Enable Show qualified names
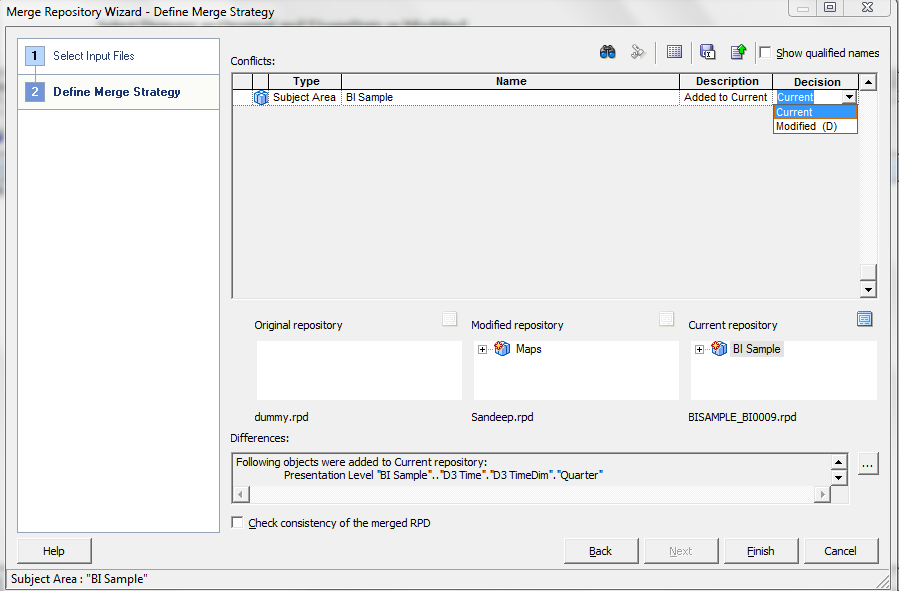Screen dimensions: 899x591 pyautogui.click(x=765, y=53)
